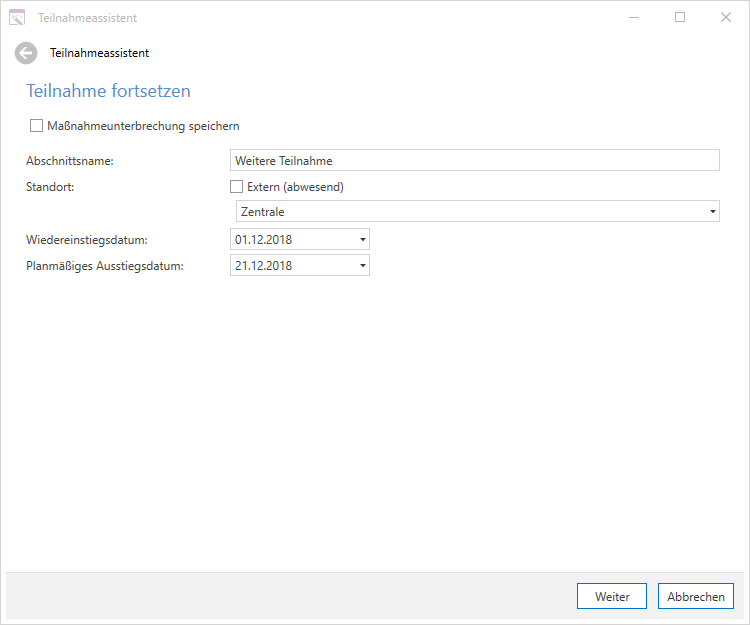Expand the Planmäßiges Ausstiegsdatum date picker arrow
Viewport: 750px width, 625px height.
(362, 266)
